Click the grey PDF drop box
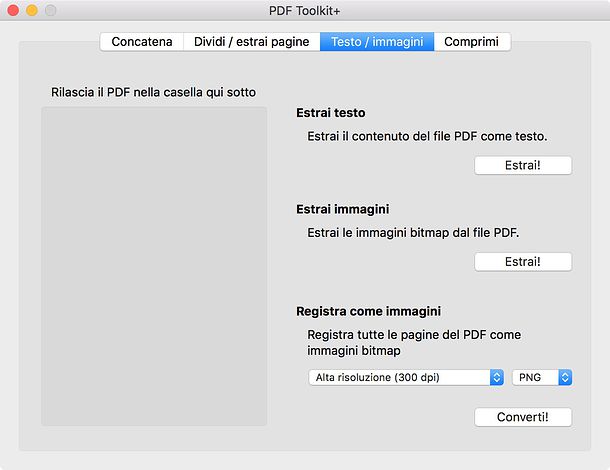This screenshot has width=610, height=470. point(154,266)
